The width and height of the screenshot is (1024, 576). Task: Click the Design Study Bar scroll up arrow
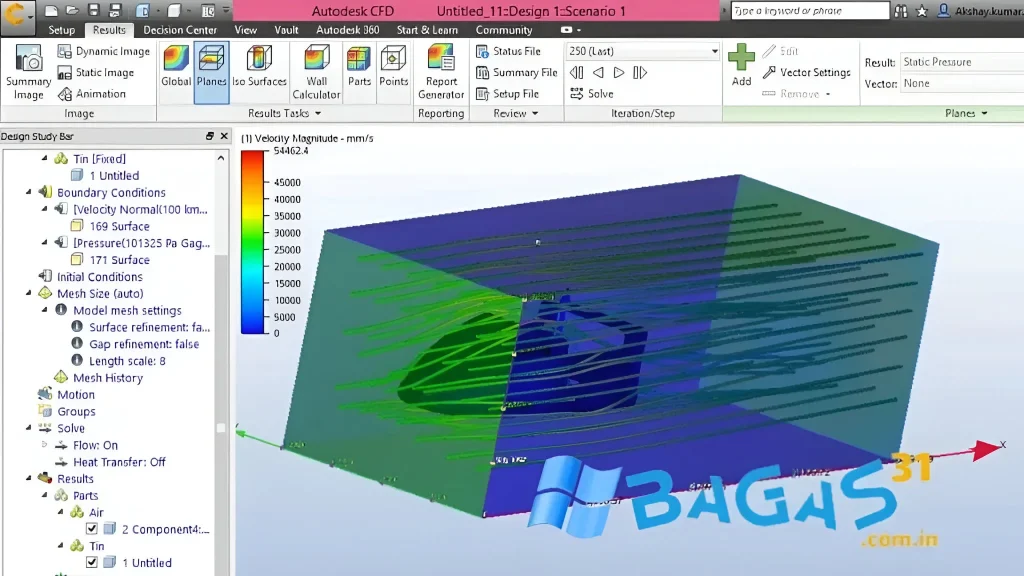221,158
